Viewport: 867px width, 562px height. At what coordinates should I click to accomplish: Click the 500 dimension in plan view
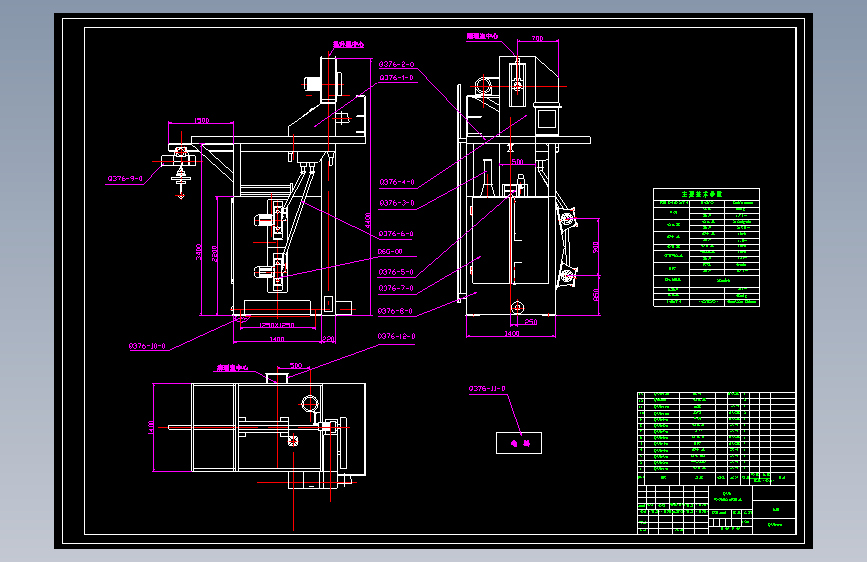tap(296, 366)
